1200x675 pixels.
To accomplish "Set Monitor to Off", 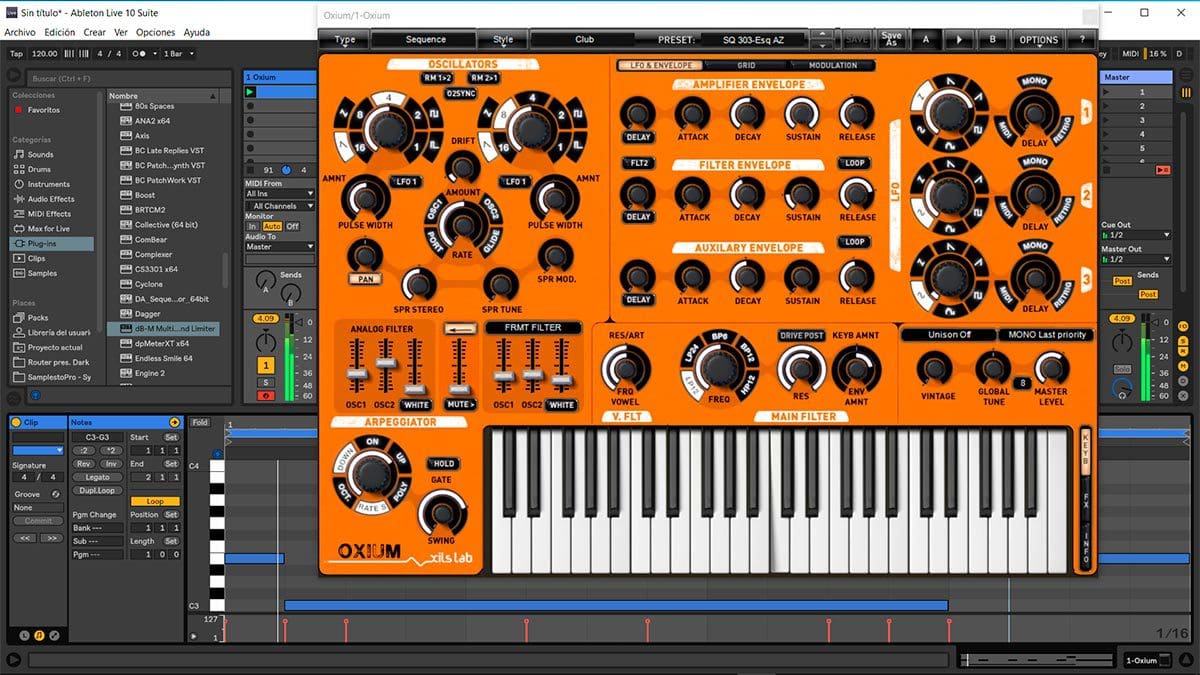I will (x=293, y=226).
